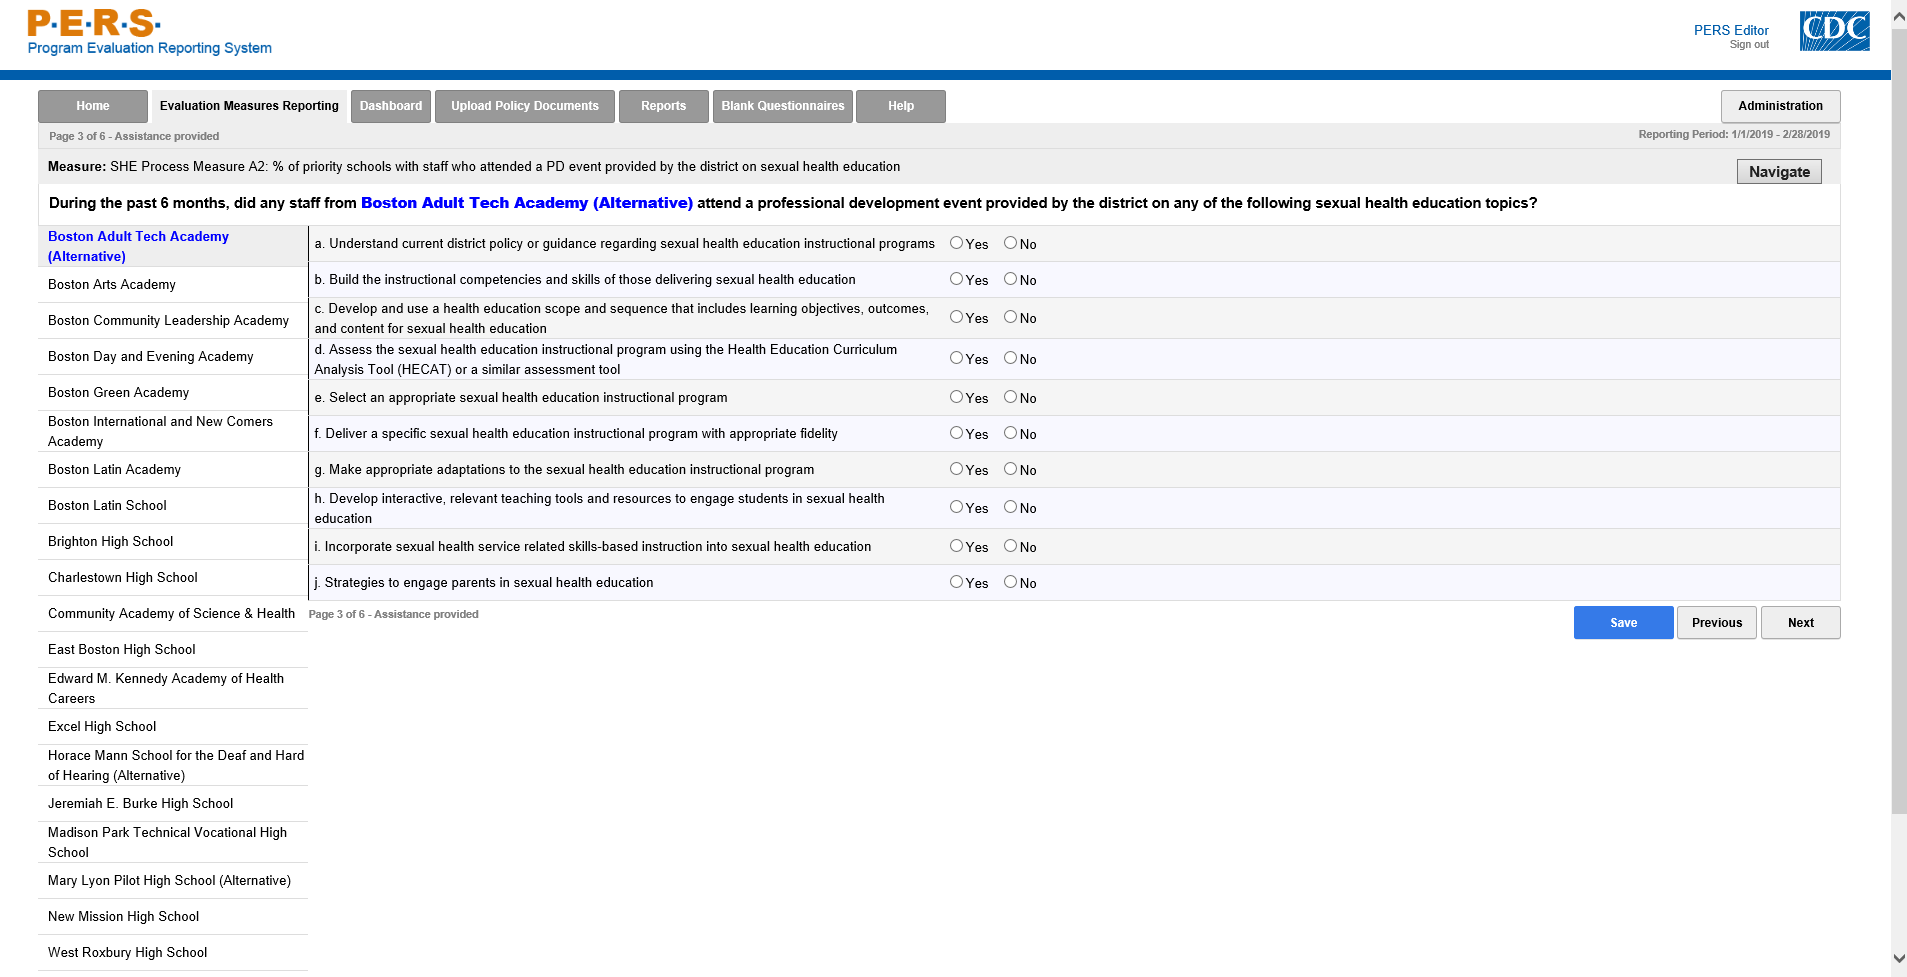
Task: Select Brighton High School
Action: point(173,542)
